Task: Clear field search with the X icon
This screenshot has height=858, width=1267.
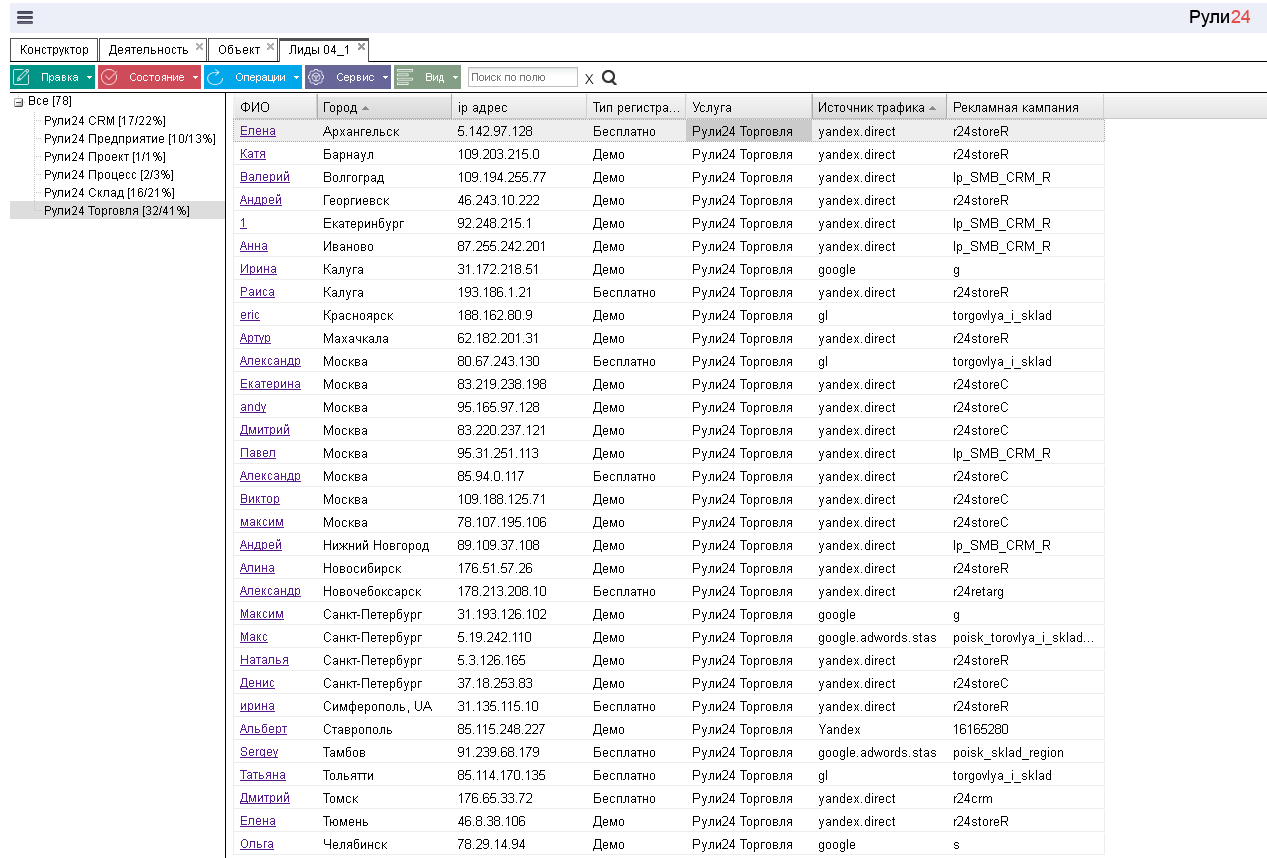Action: coord(589,78)
